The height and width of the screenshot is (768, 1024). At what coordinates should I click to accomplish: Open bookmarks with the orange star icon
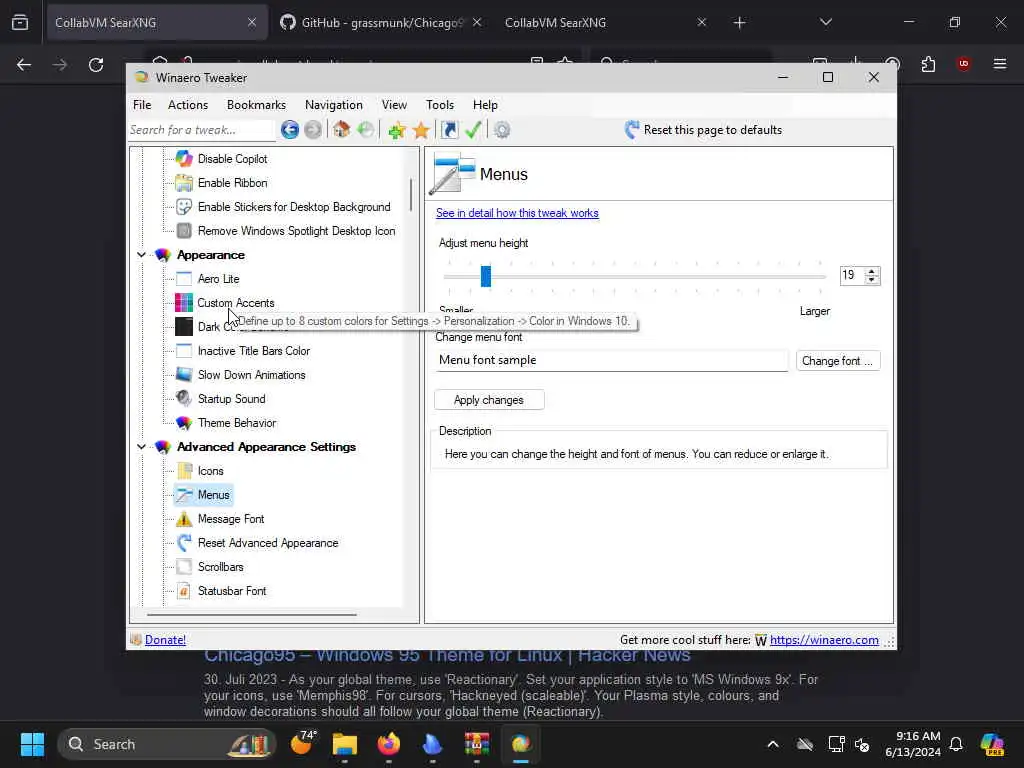(x=421, y=130)
